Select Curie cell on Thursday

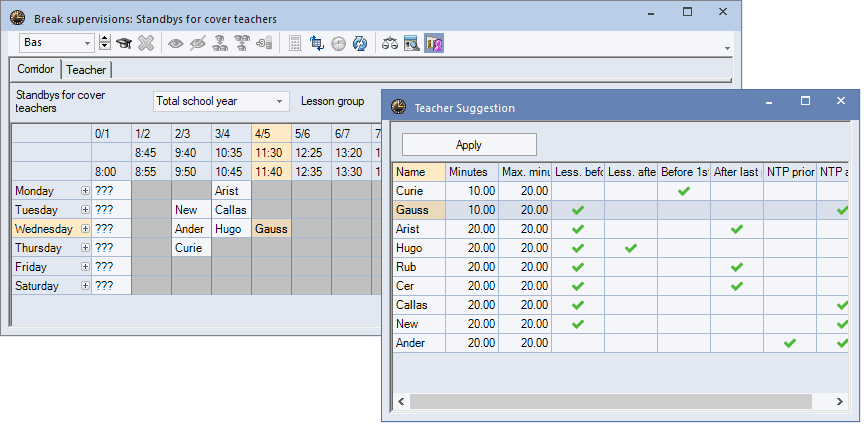pos(191,248)
